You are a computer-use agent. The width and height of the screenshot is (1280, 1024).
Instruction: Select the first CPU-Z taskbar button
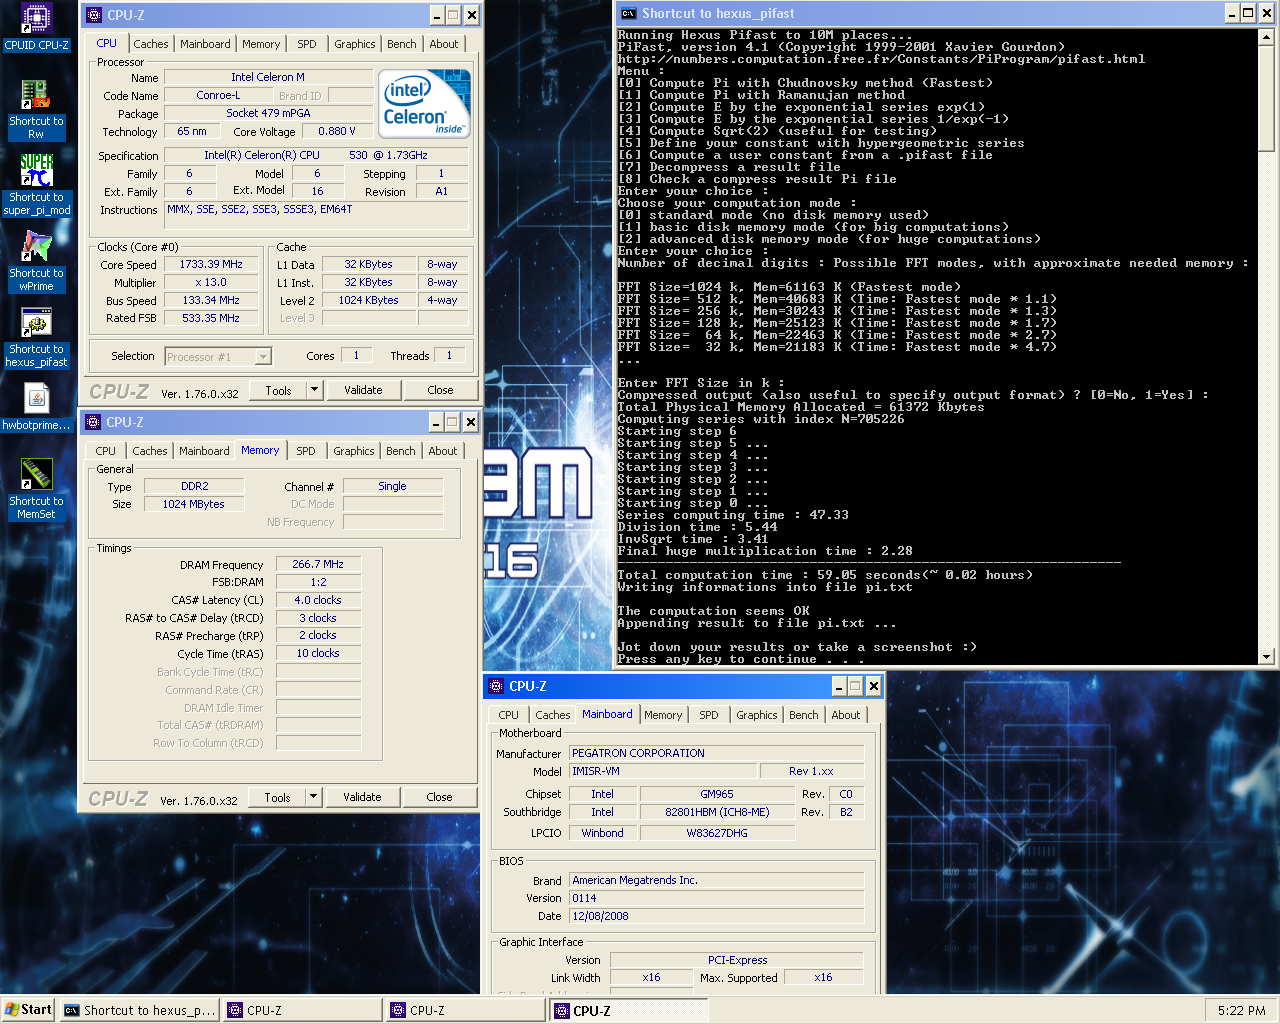[x=303, y=1010]
